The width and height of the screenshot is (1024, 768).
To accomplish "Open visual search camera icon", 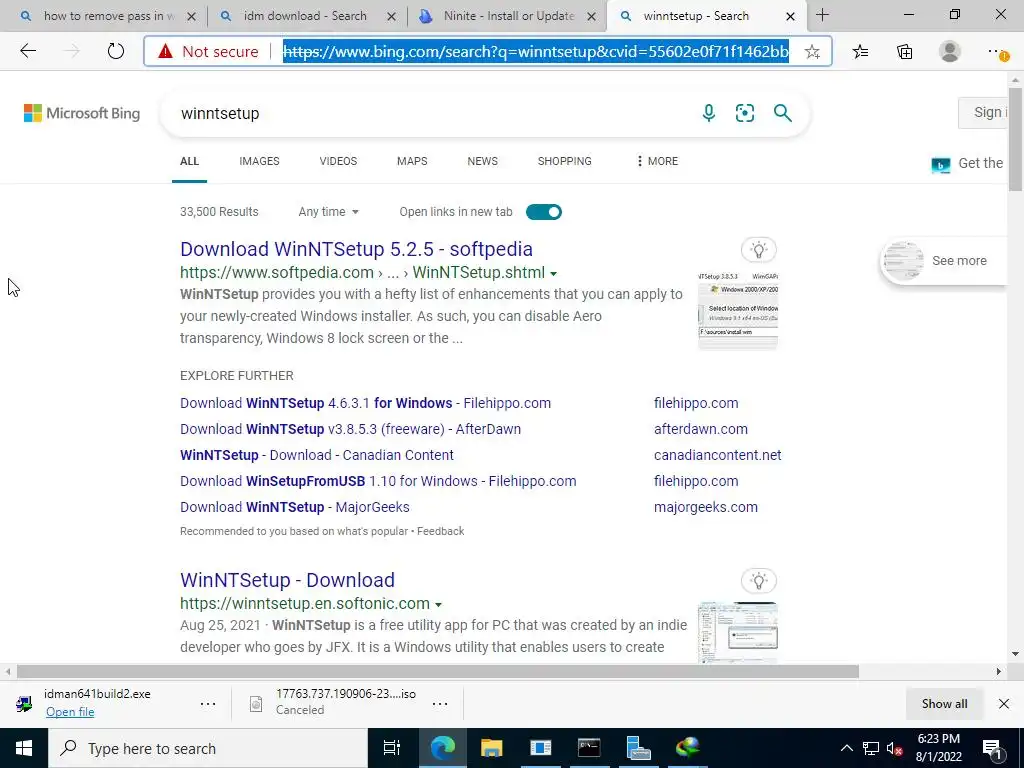I will pos(744,113).
